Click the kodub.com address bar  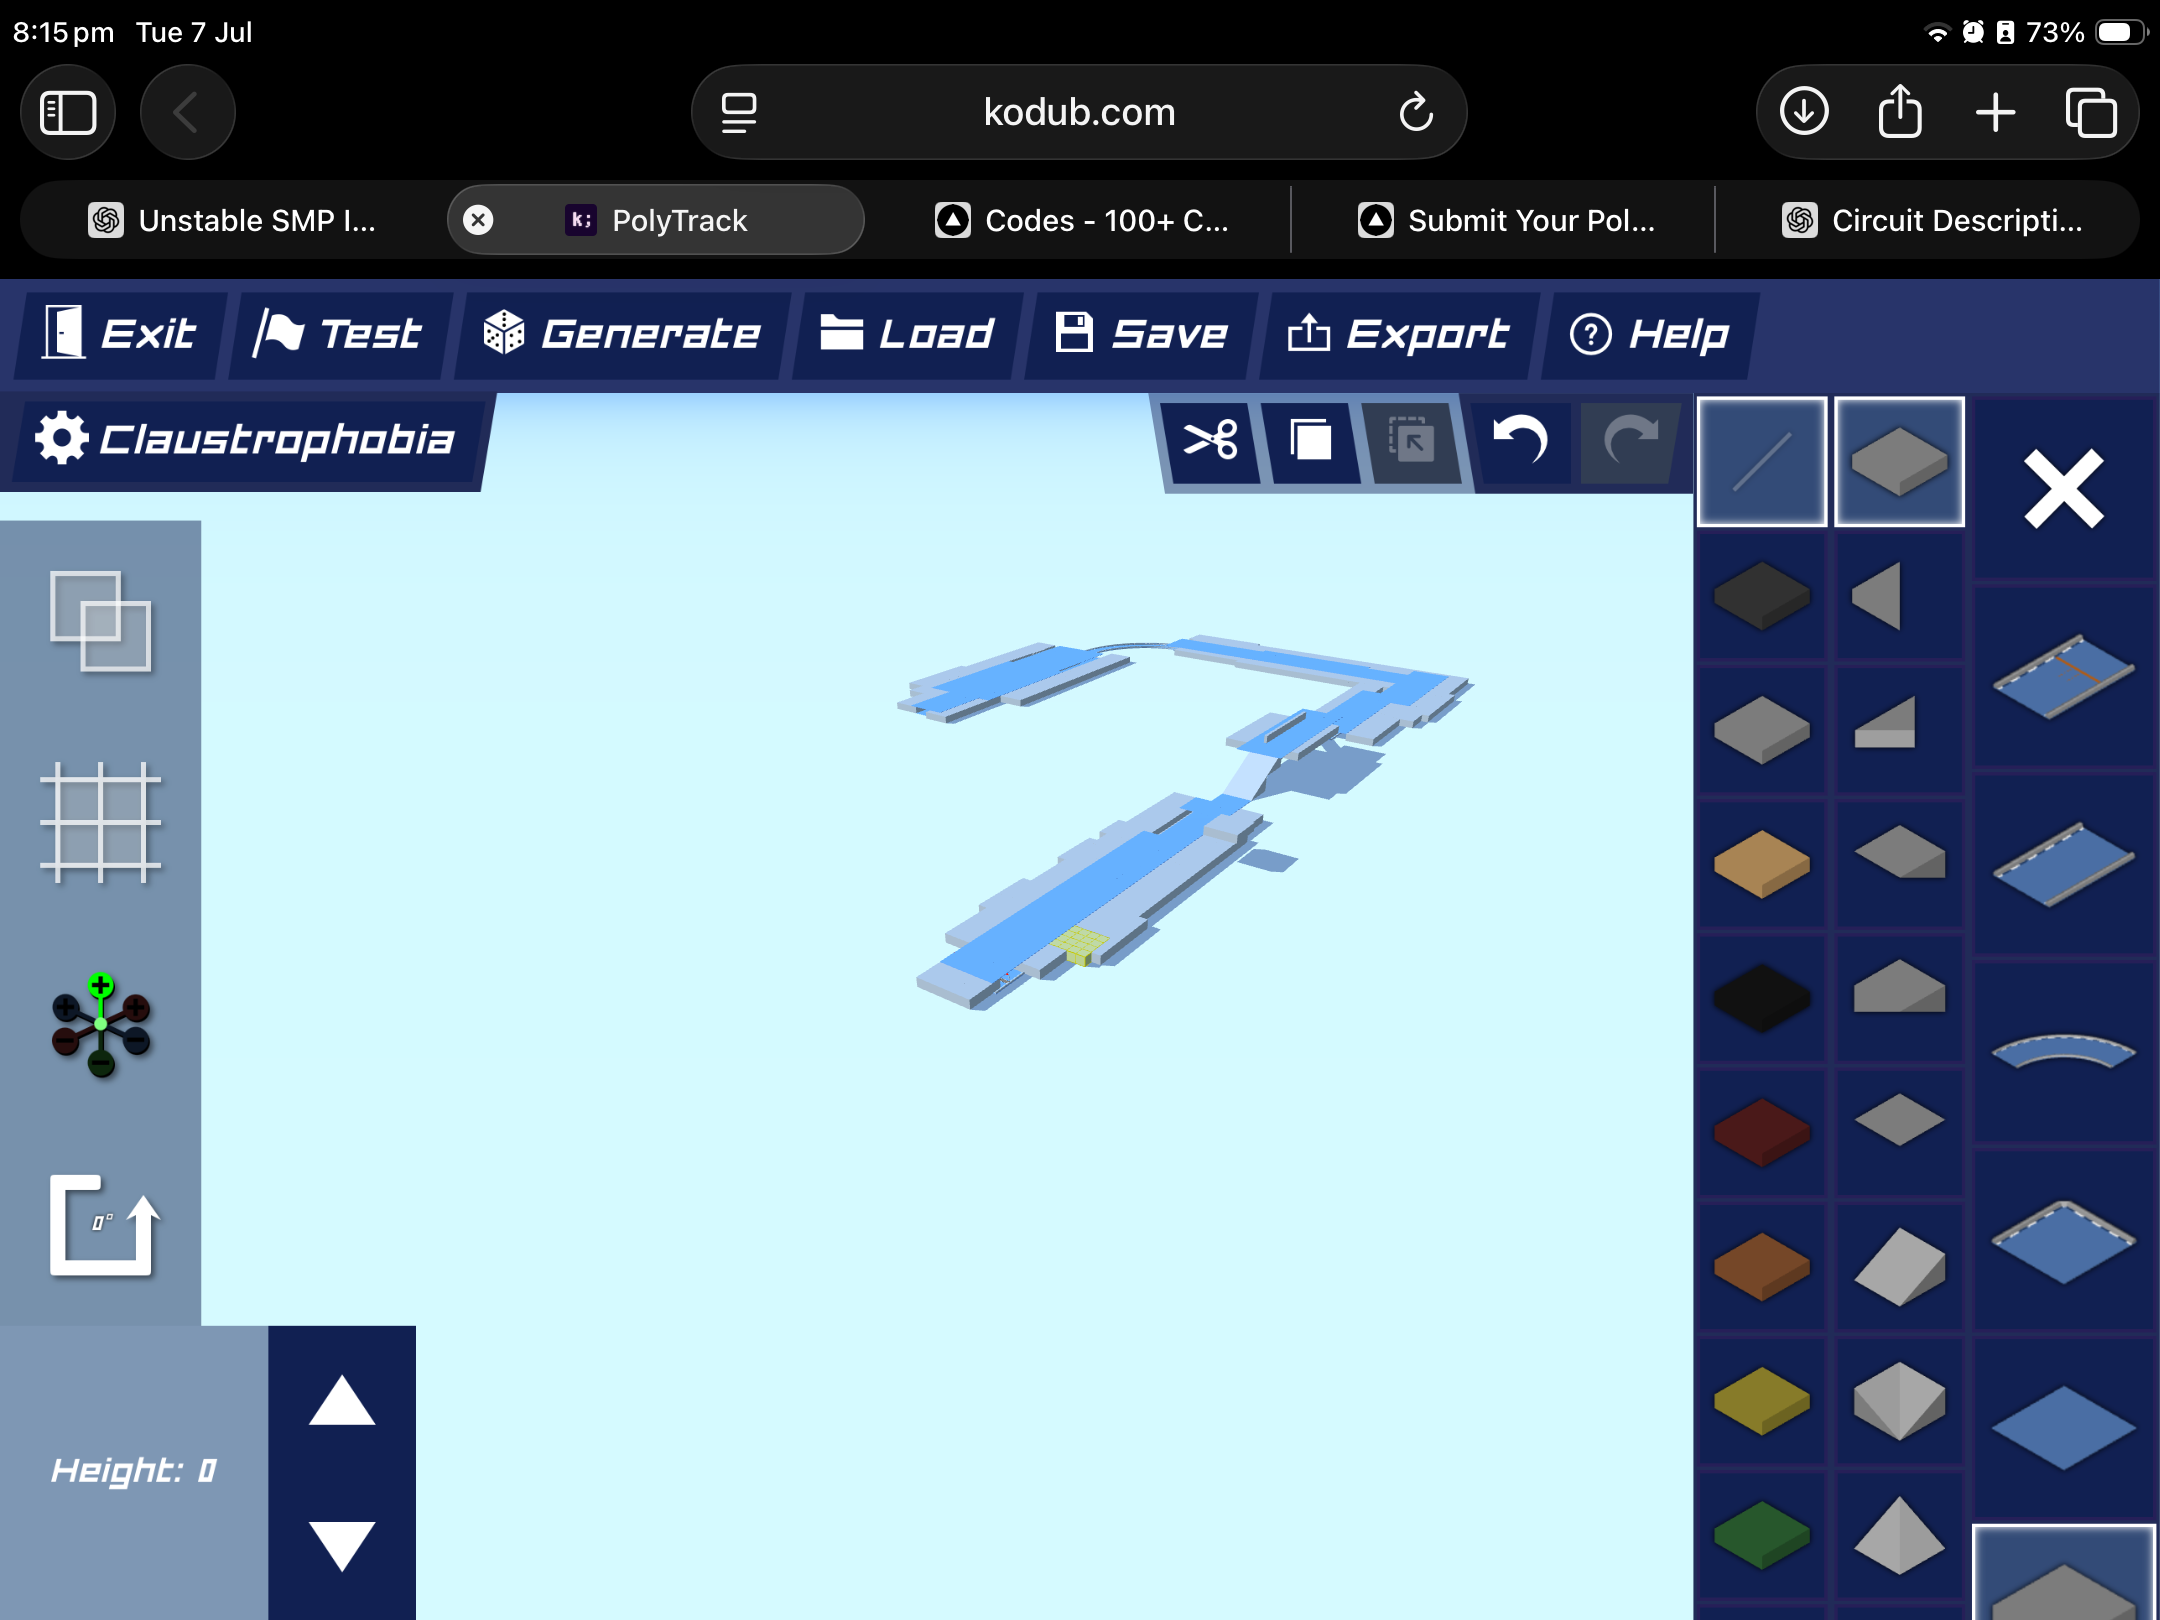pyautogui.click(x=1079, y=112)
